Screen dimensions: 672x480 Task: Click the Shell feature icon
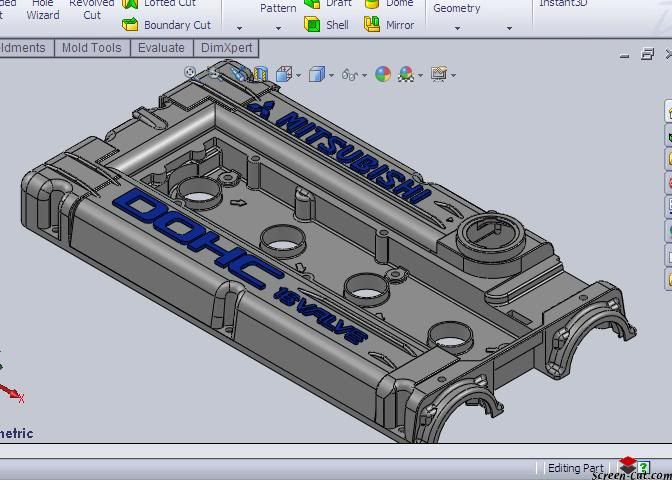click(312, 24)
